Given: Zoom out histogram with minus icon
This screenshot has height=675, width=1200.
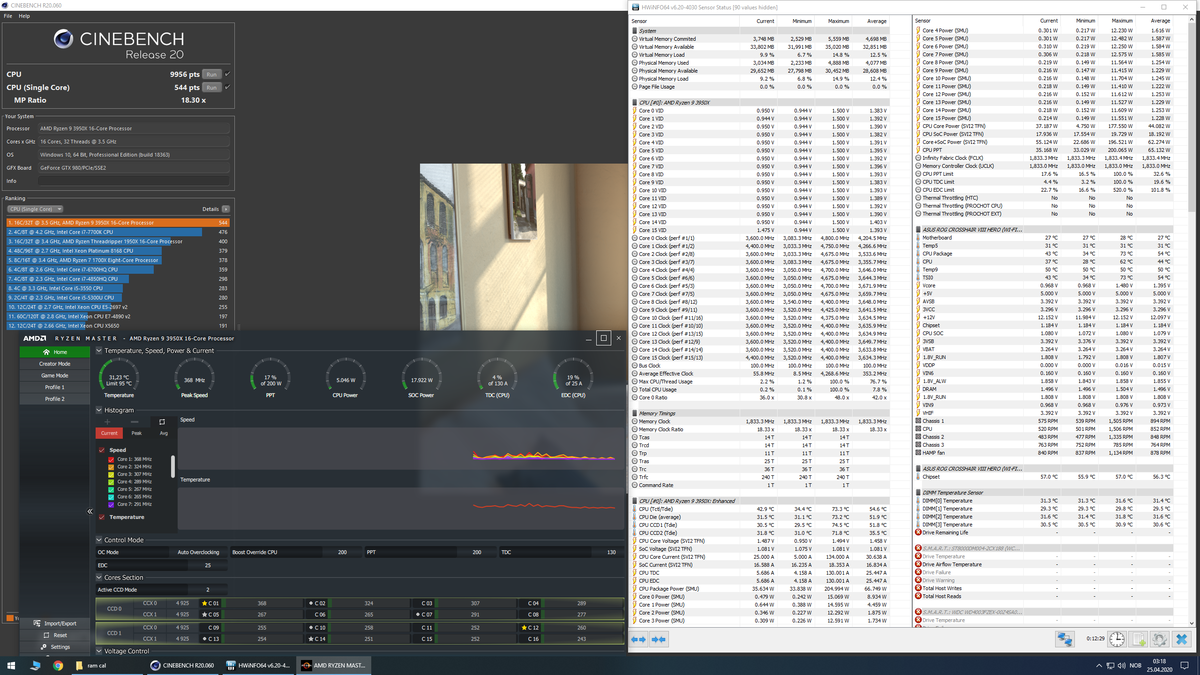Looking at the screenshot, I should tap(133, 421).
